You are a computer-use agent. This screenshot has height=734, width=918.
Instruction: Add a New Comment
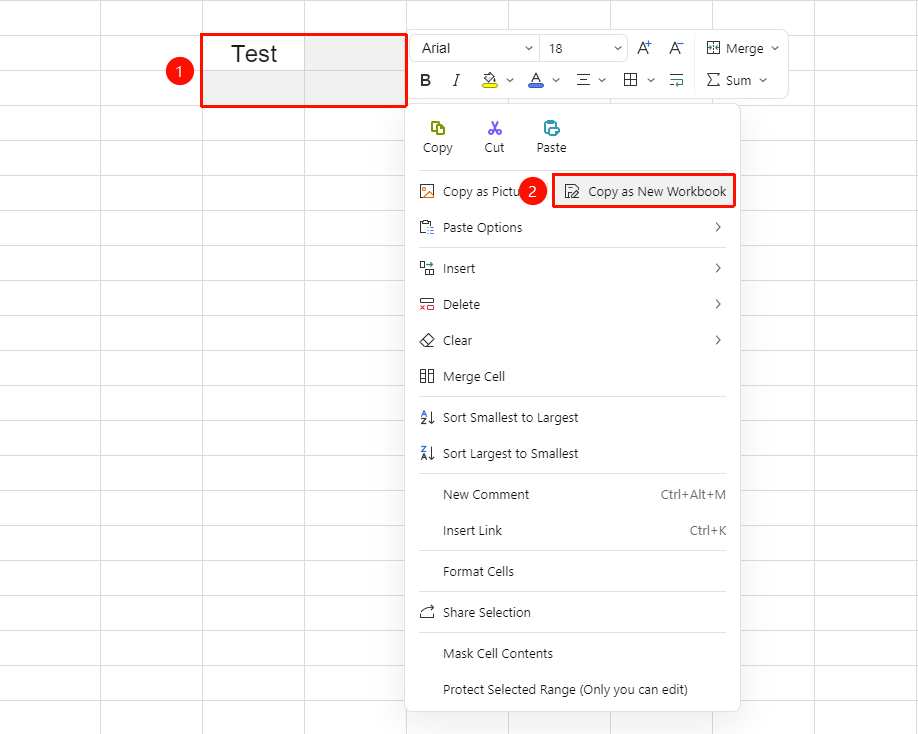[572, 495]
